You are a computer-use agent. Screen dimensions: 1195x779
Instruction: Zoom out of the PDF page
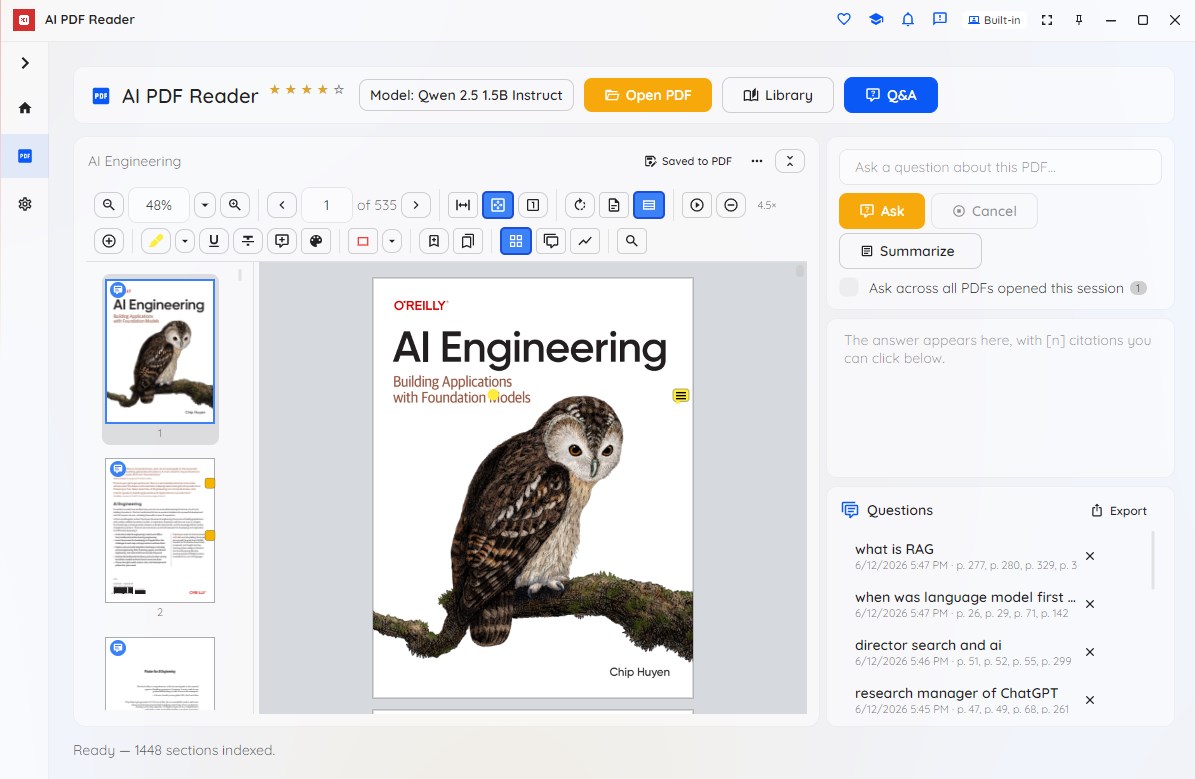[x=109, y=205]
